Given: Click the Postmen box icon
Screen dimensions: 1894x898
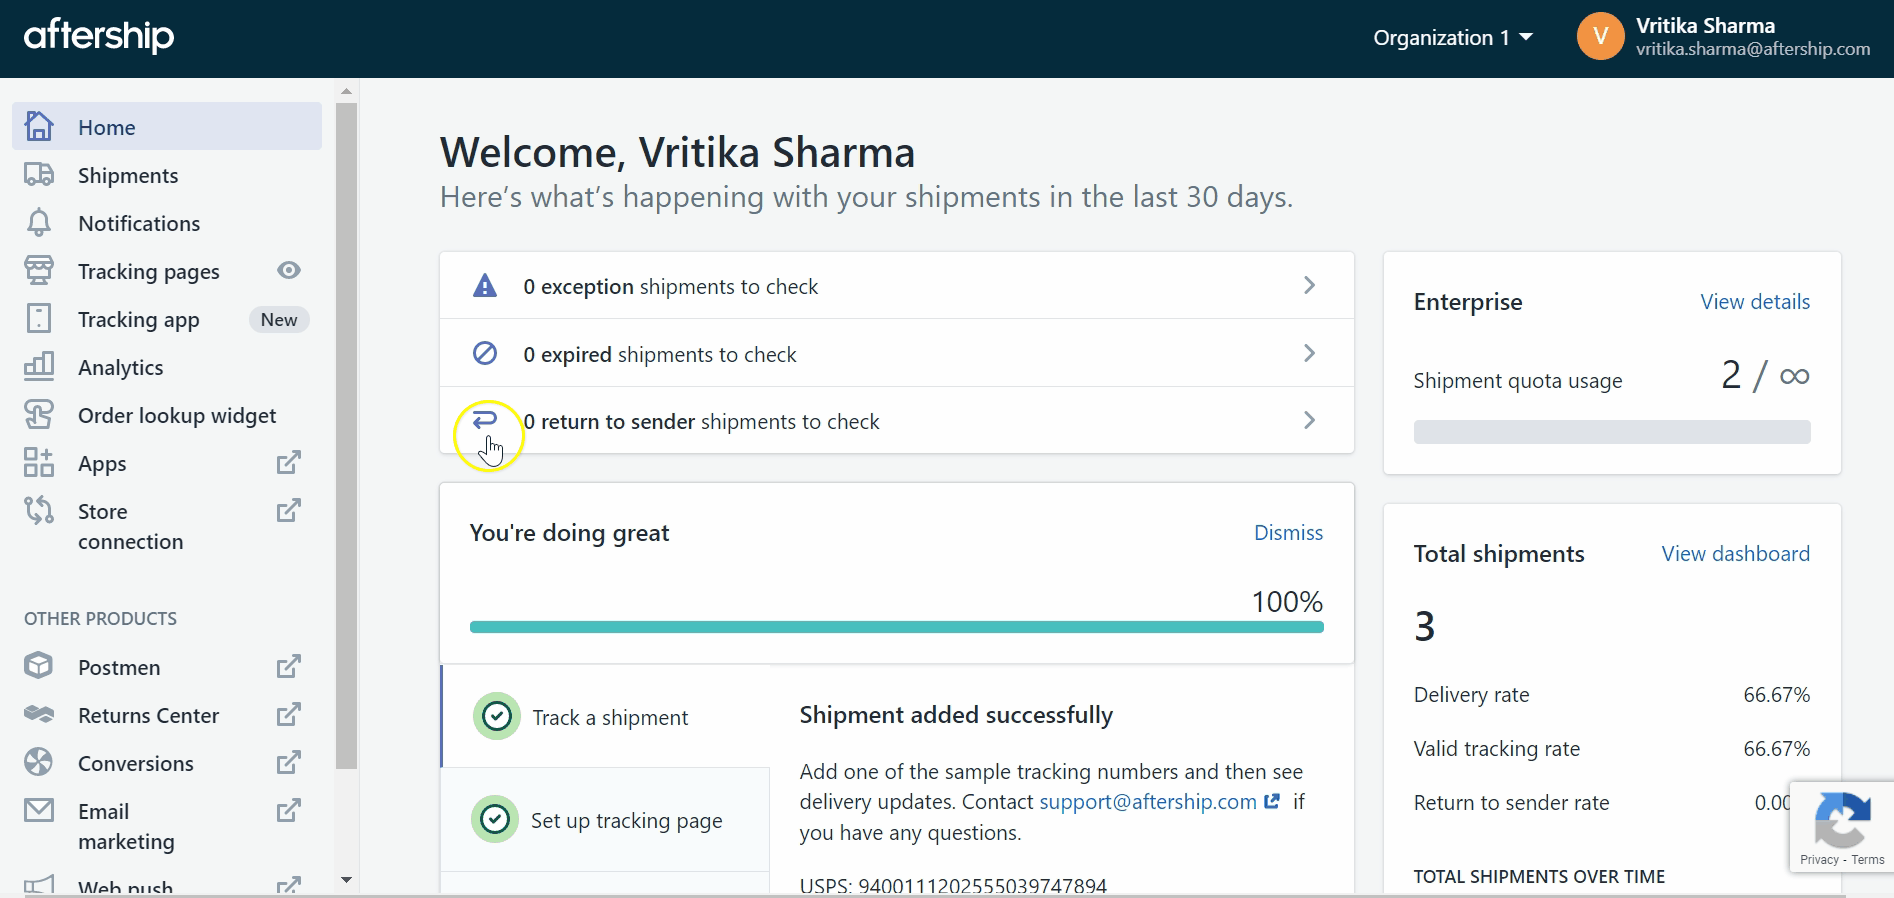Looking at the screenshot, I should click(x=39, y=666).
